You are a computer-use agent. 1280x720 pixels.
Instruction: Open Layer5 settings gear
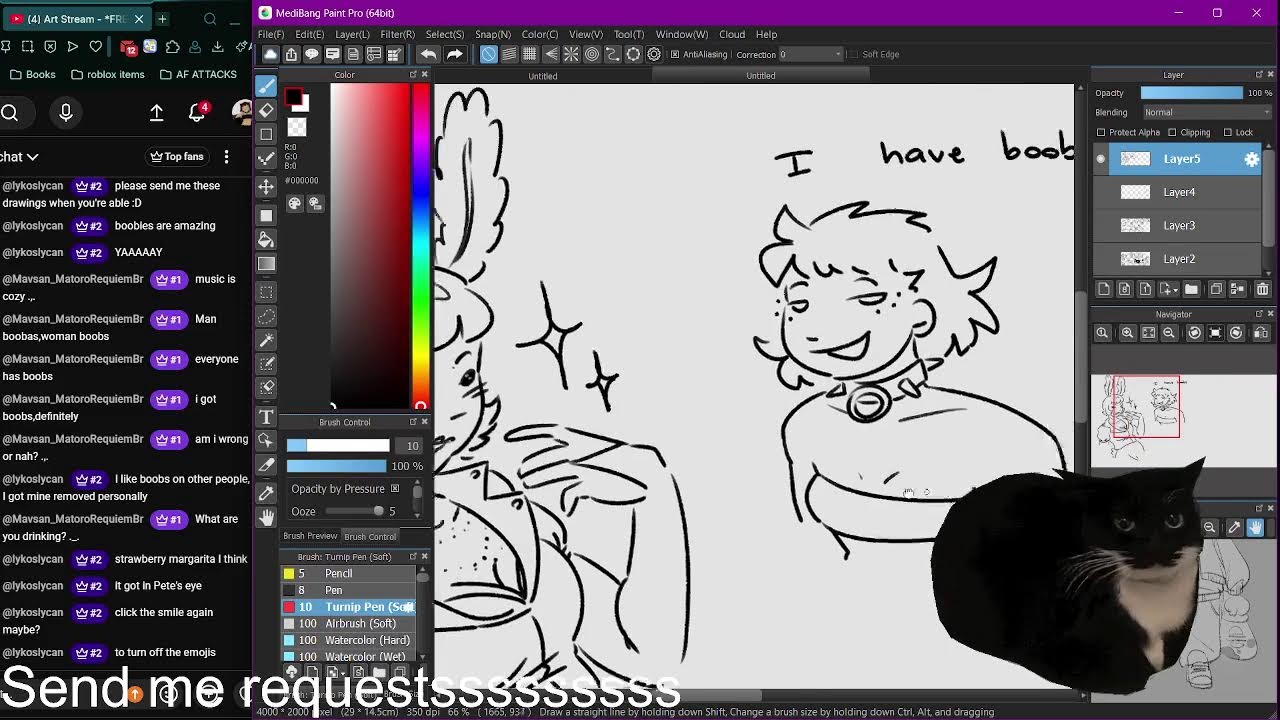pos(1251,159)
